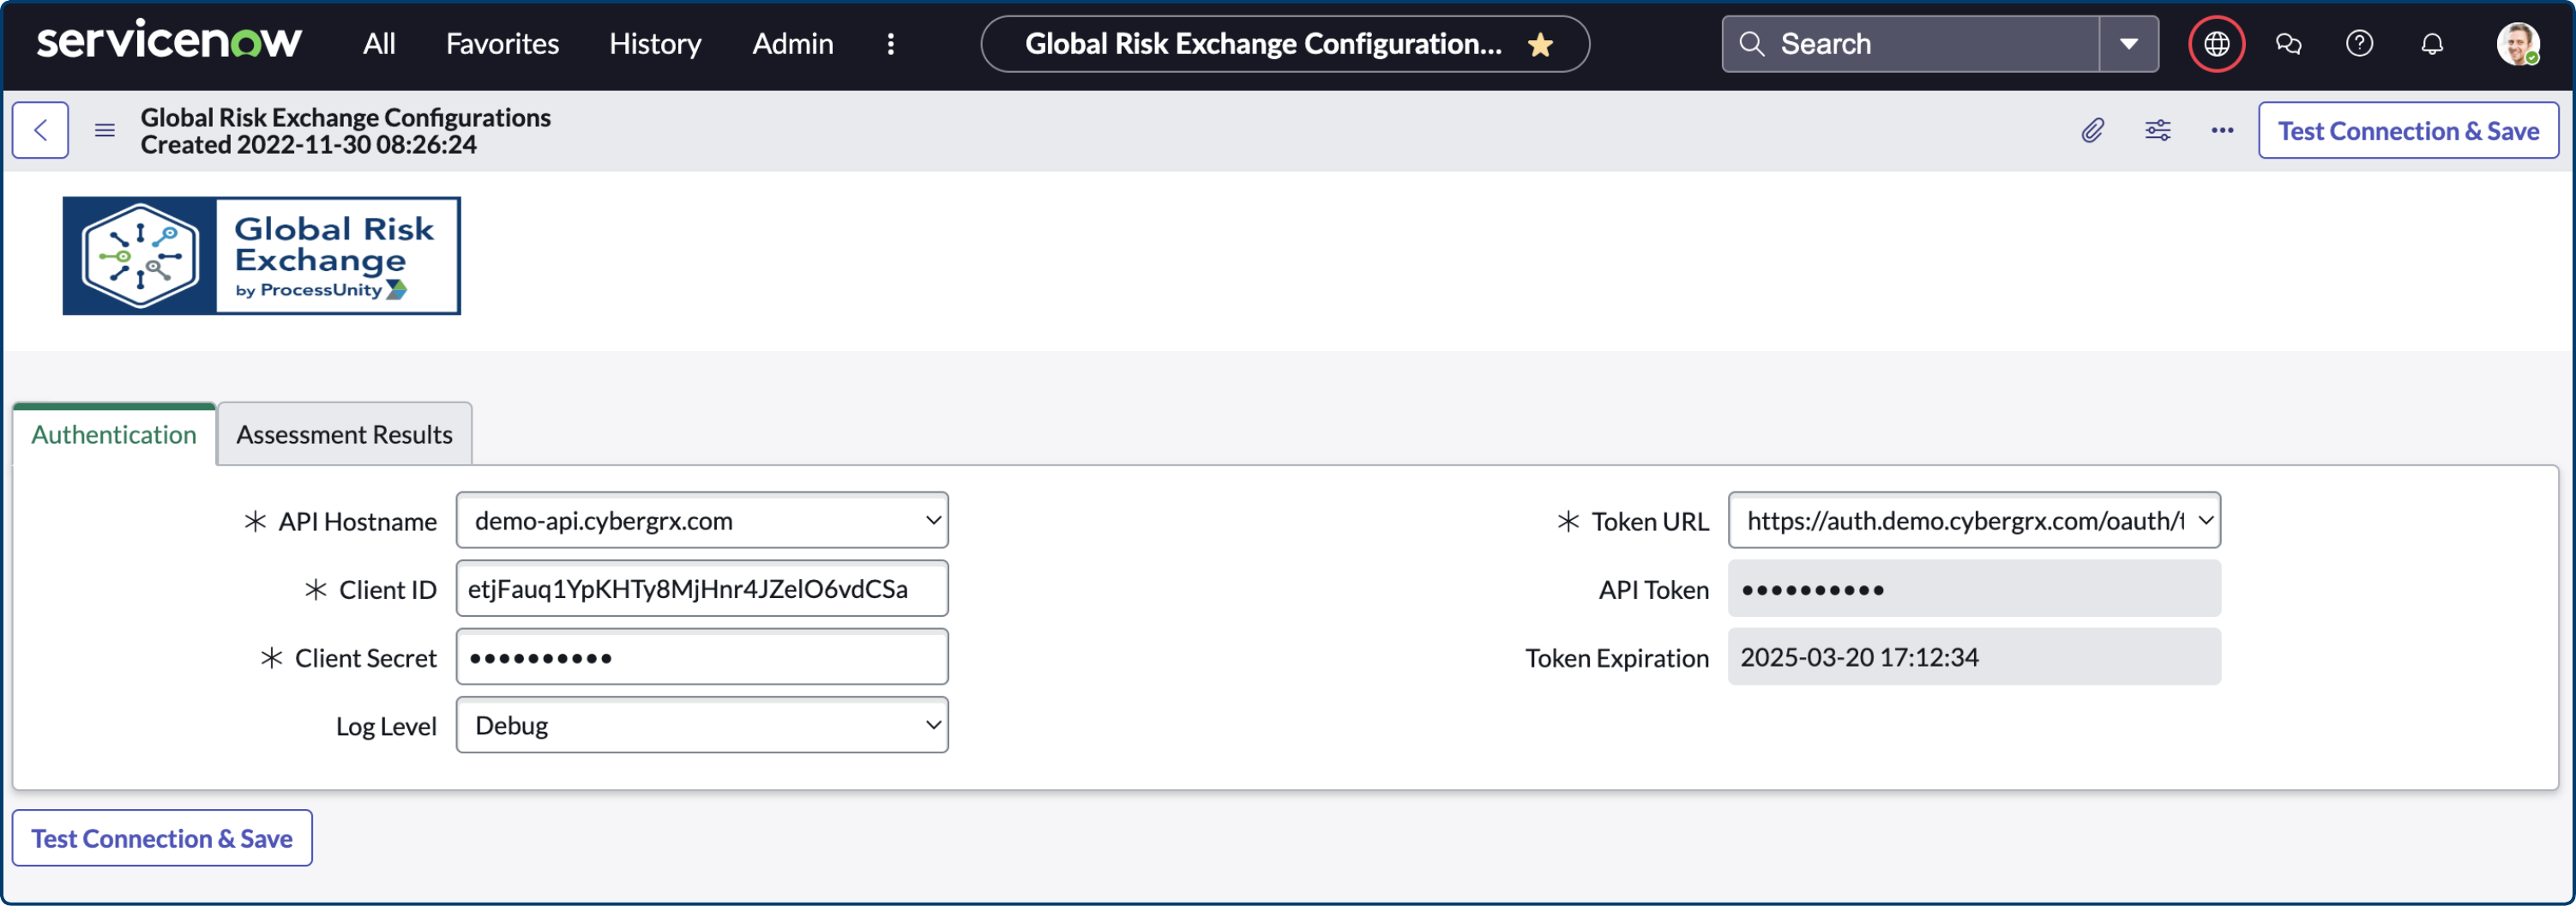Toggle the favorite star on the record
The image size is (2576, 906).
click(1541, 44)
